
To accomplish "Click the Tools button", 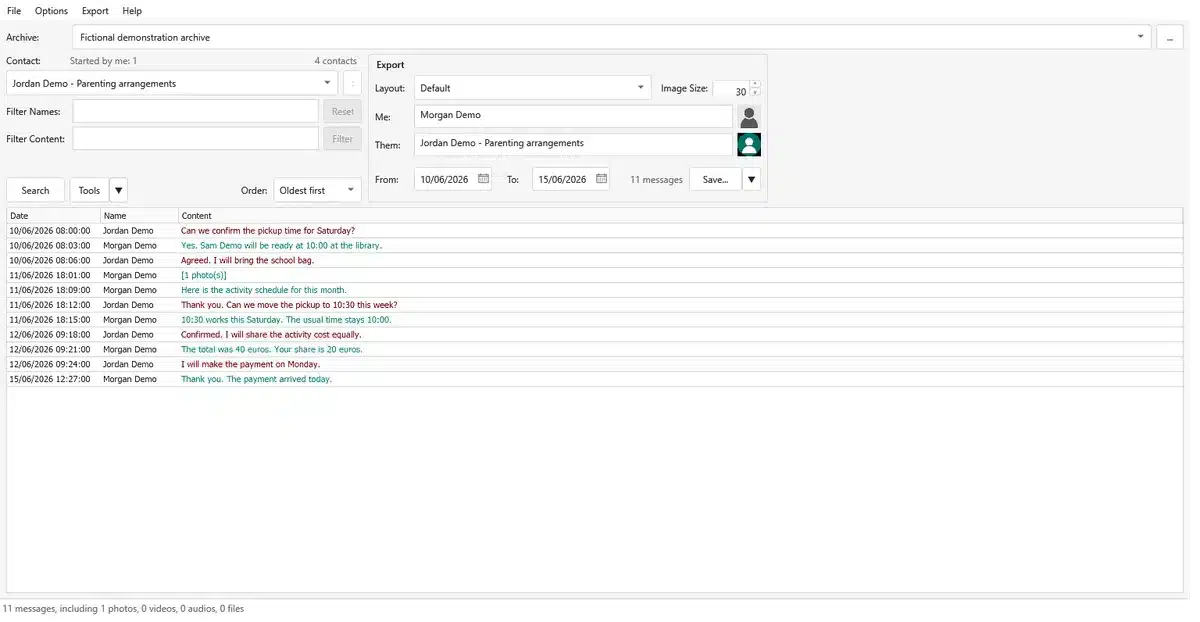I will point(89,190).
